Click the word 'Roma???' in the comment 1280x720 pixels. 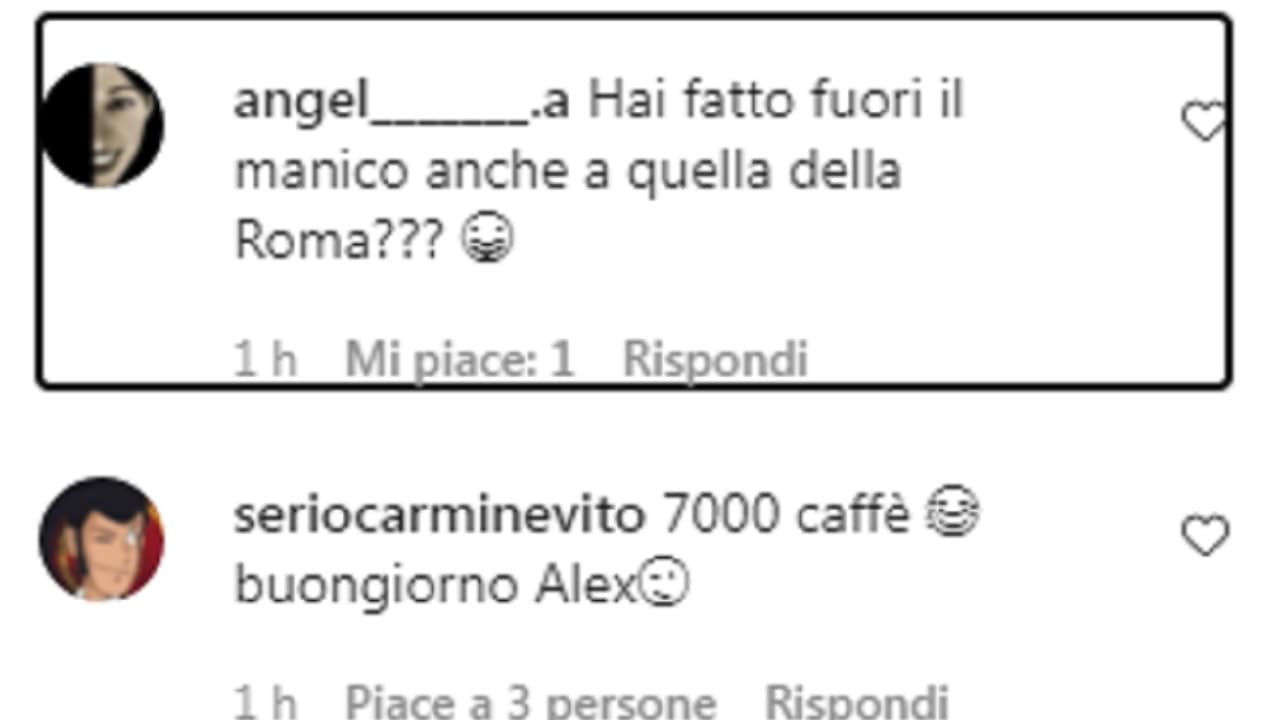tap(339, 240)
